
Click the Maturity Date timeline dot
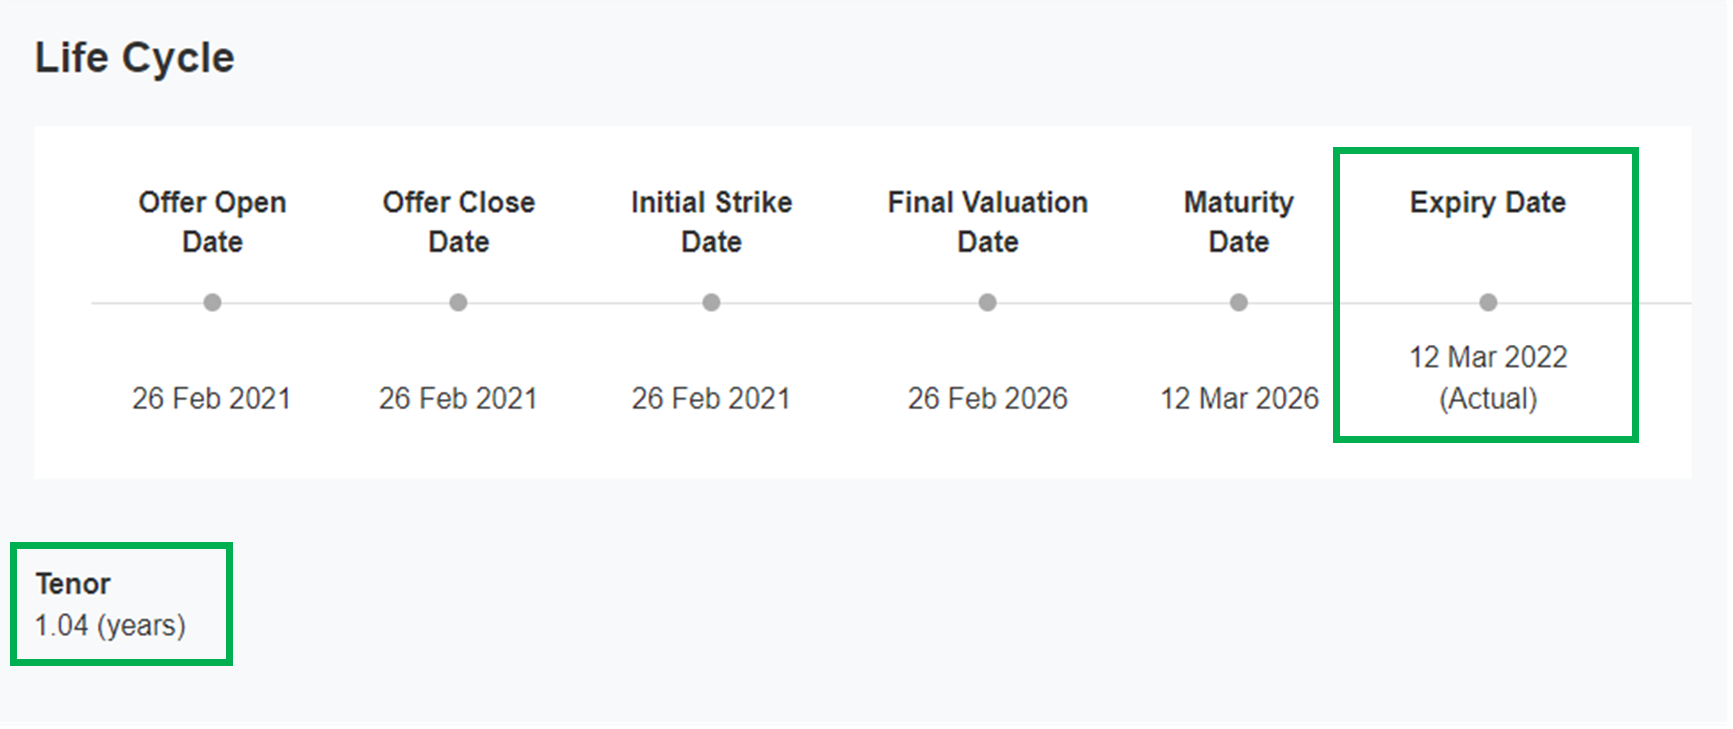tap(1238, 302)
